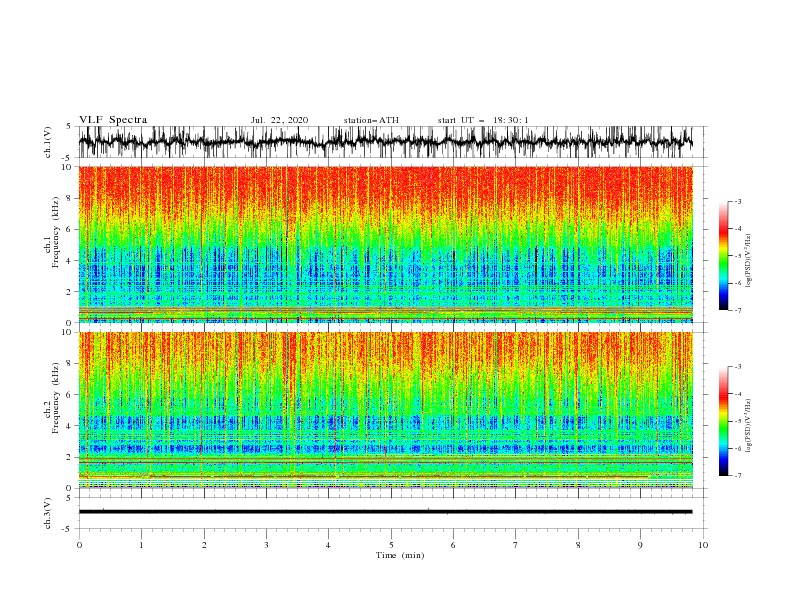This screenshot has height=612, width=792.
Task: Click the "2" kHz tick of ch.1 spectrogram
Action: [x=69, y=291]
